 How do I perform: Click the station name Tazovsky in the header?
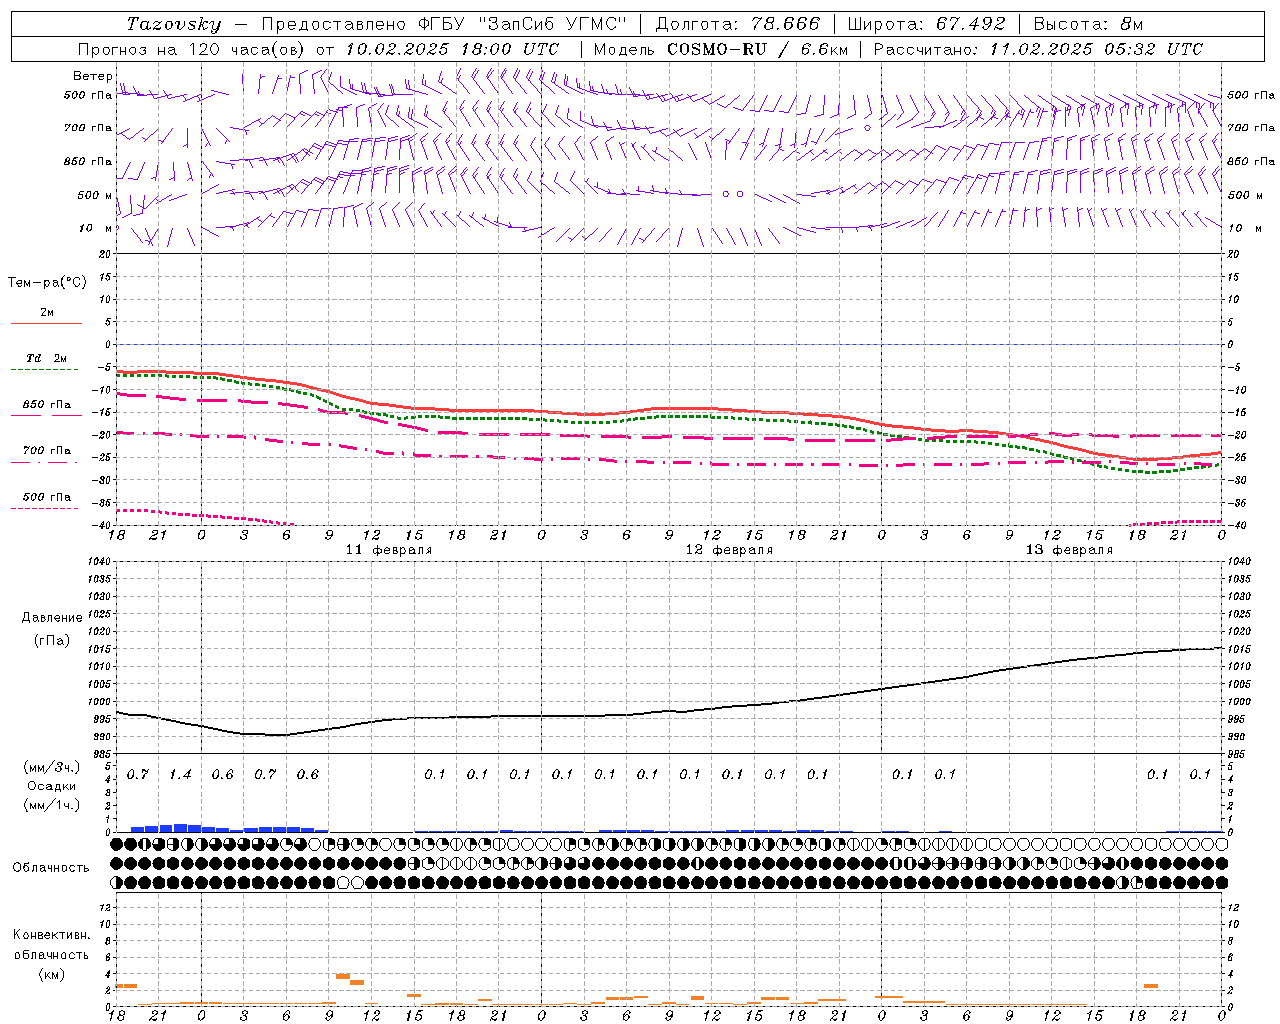(173, 24)
